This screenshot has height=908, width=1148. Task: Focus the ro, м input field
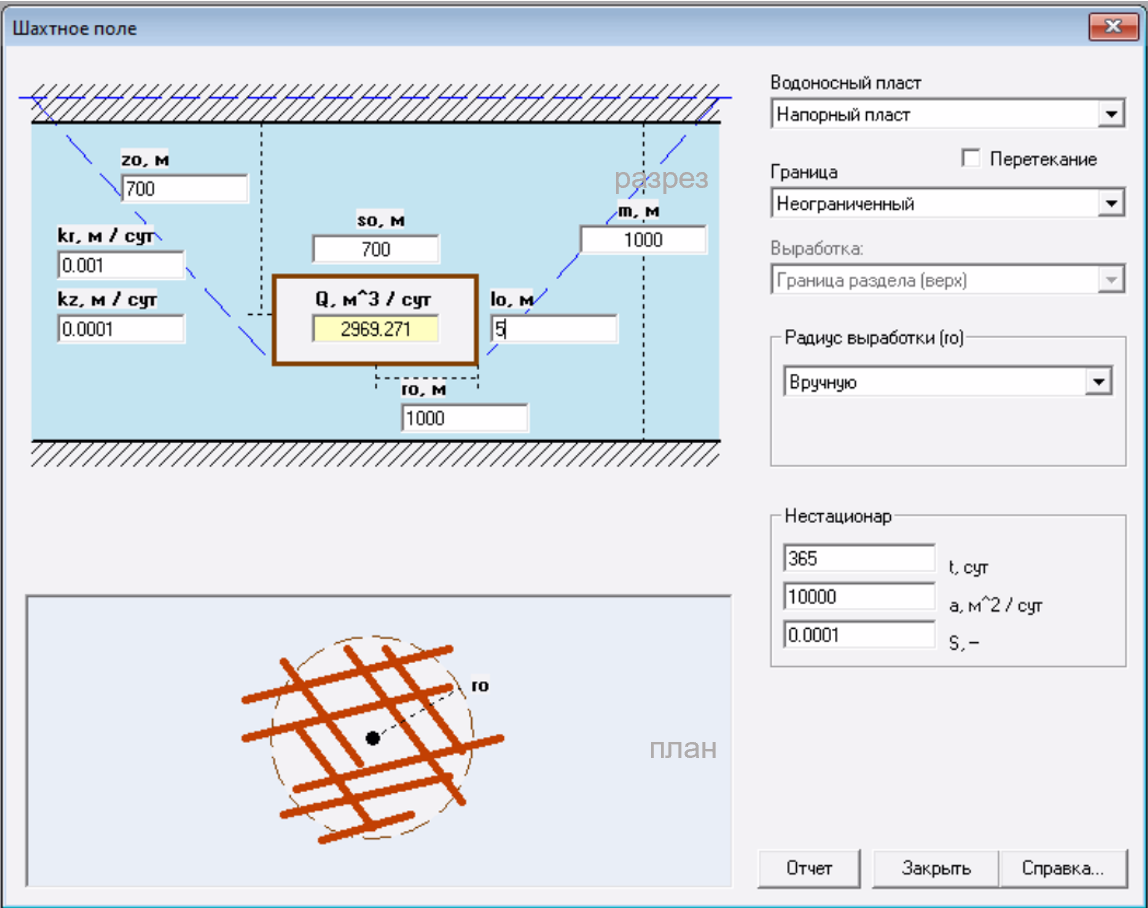[x=464, y=418]
